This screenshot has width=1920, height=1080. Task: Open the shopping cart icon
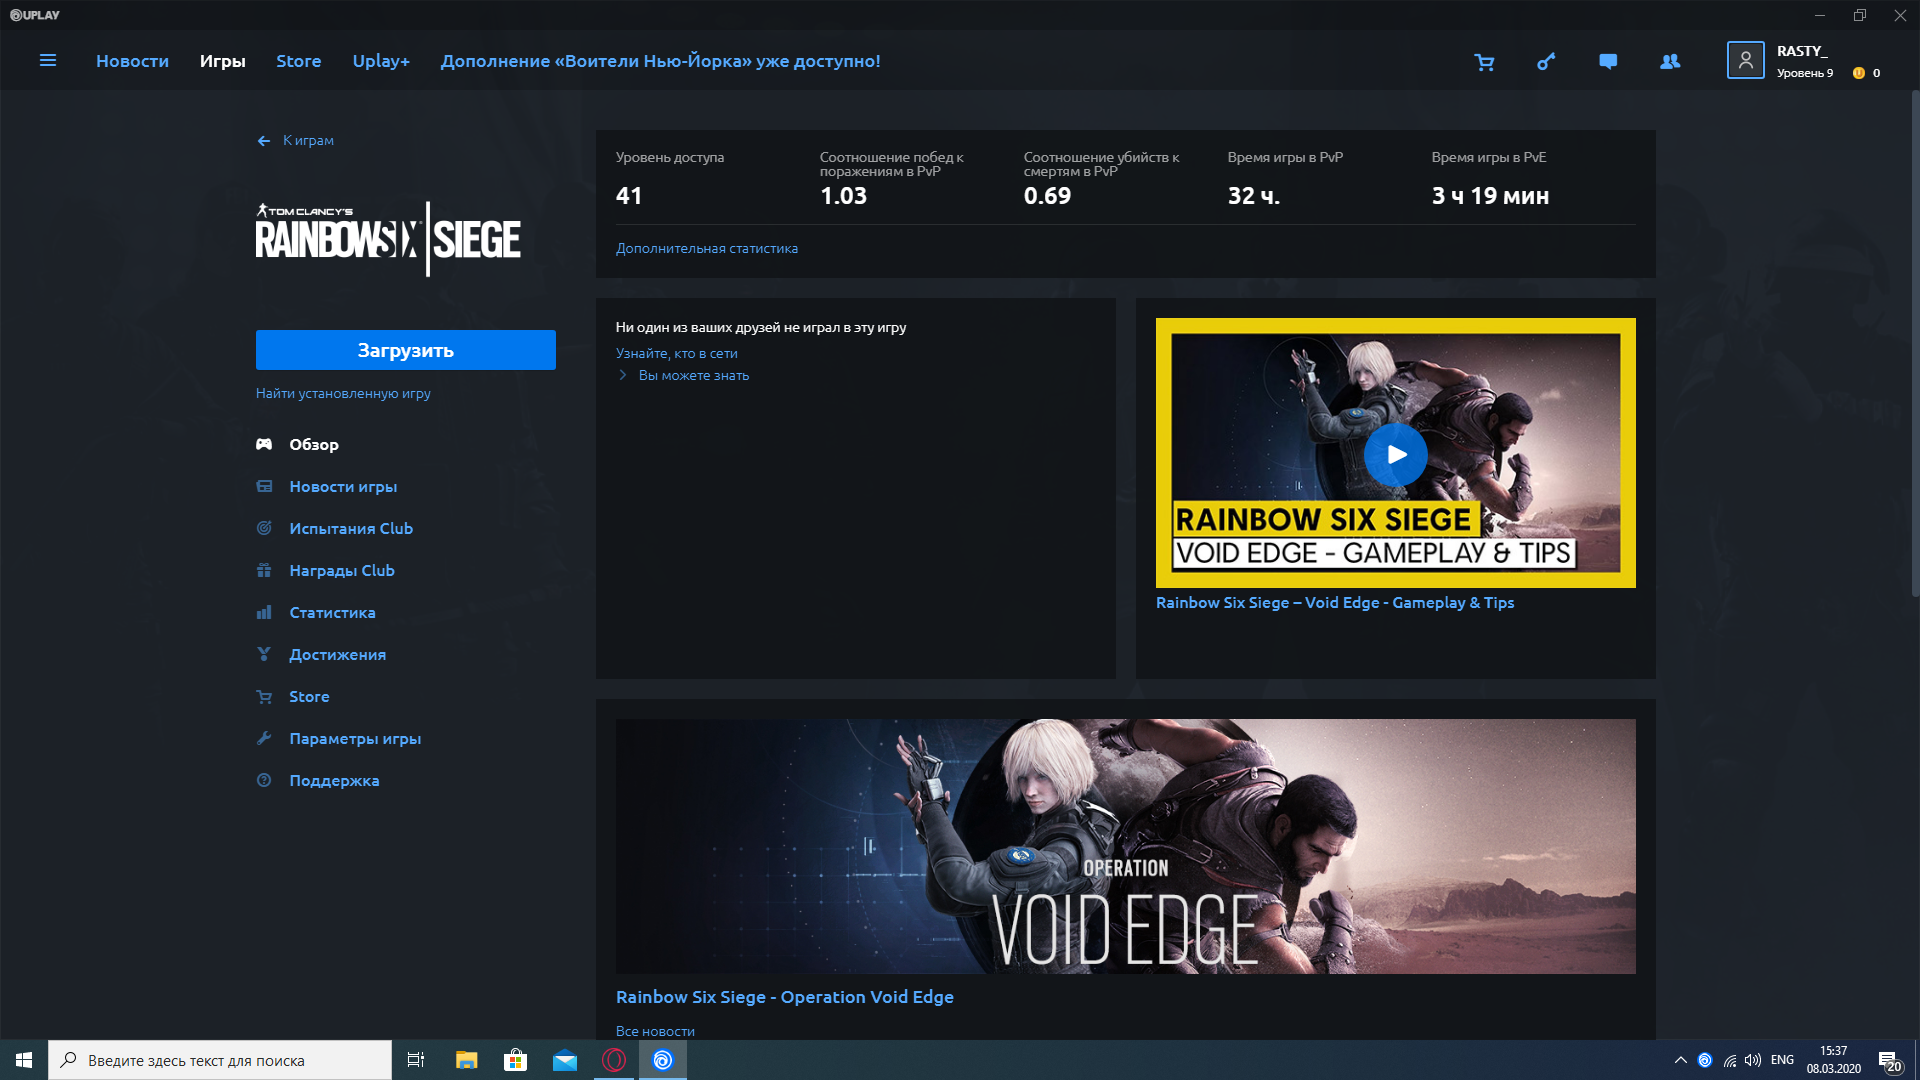click(1484, 62)
